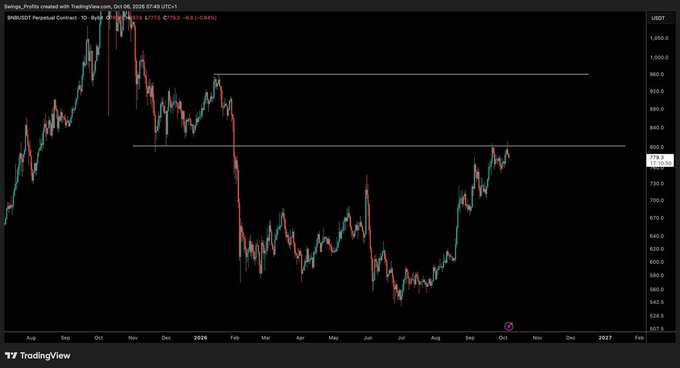680x368 pixels.
Task: Click the 730.0 price axis label
Action: pos(657,184)
